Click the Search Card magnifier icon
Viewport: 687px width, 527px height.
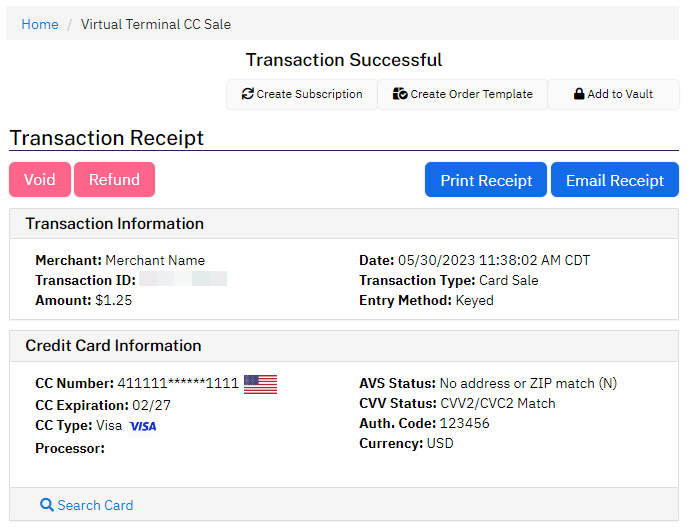(x=47, y=505)
